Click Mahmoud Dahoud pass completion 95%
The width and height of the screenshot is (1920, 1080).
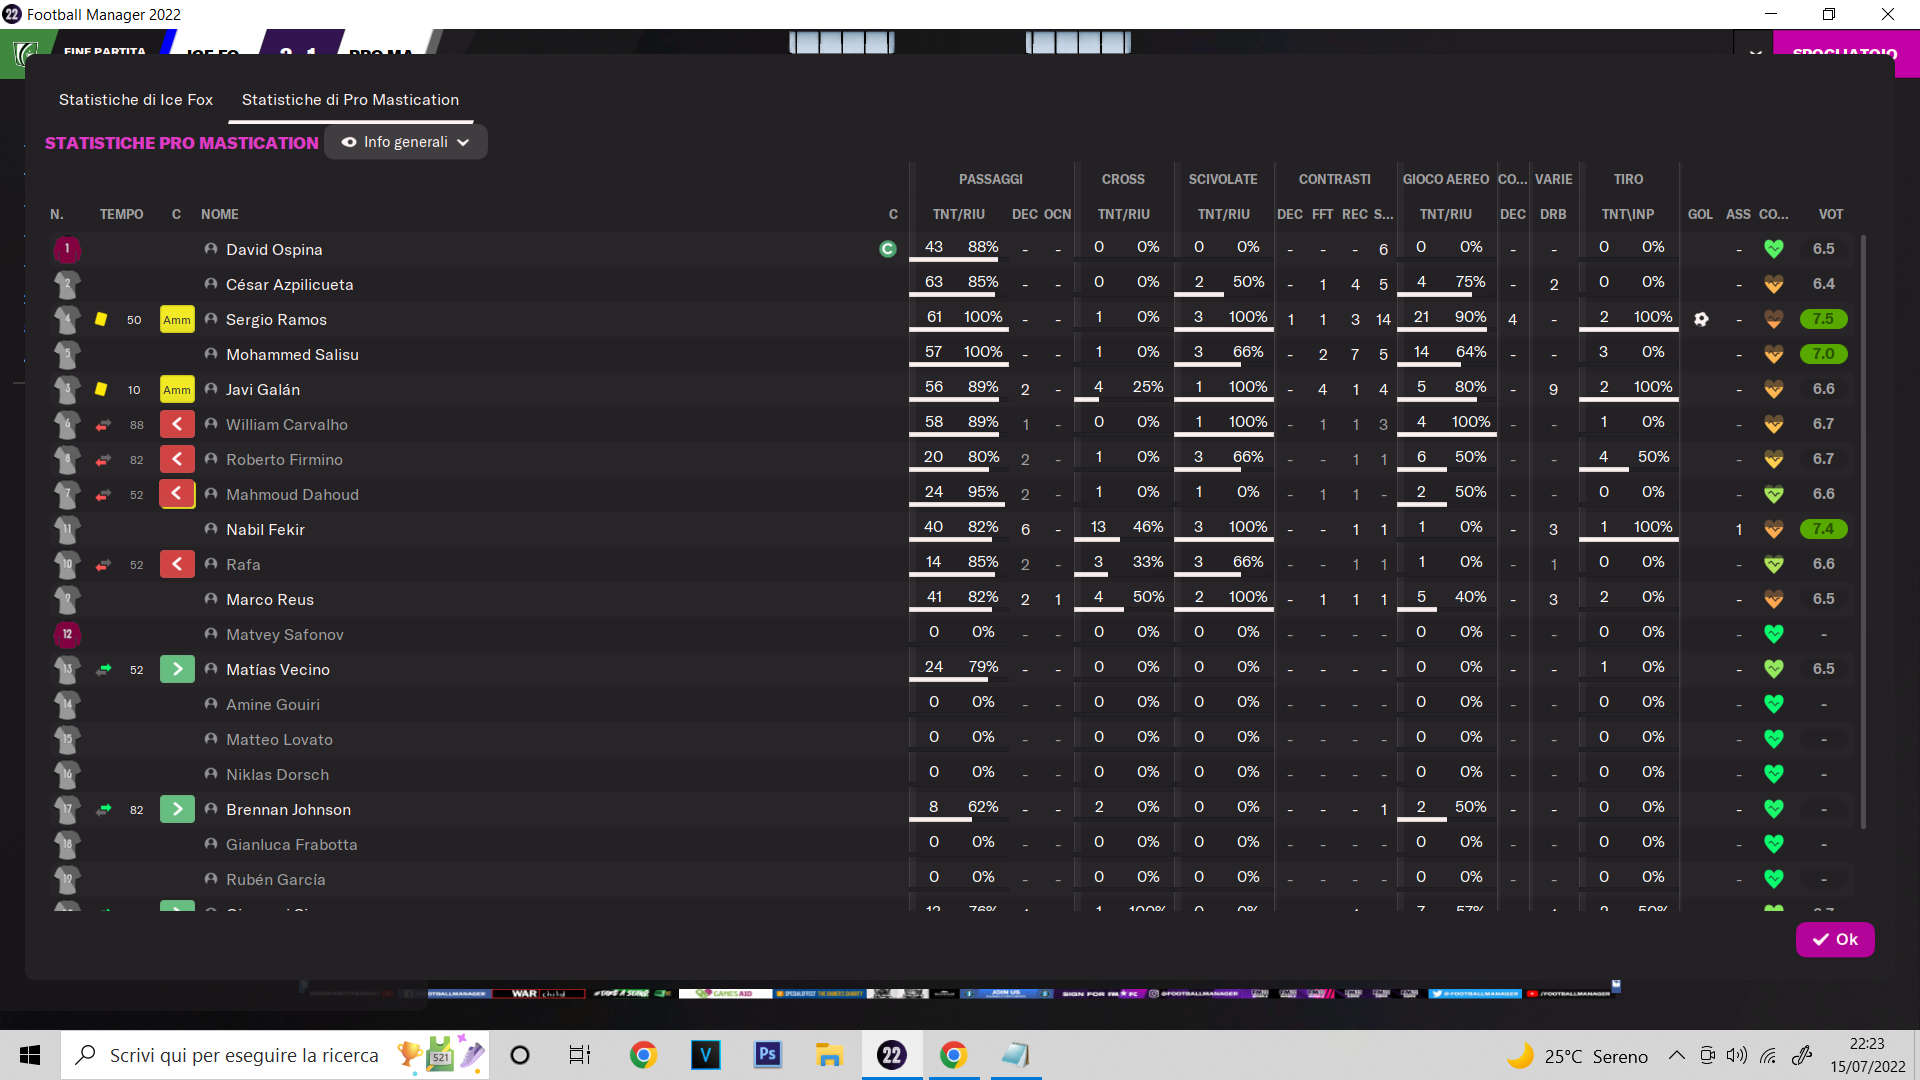coord(983,492)
